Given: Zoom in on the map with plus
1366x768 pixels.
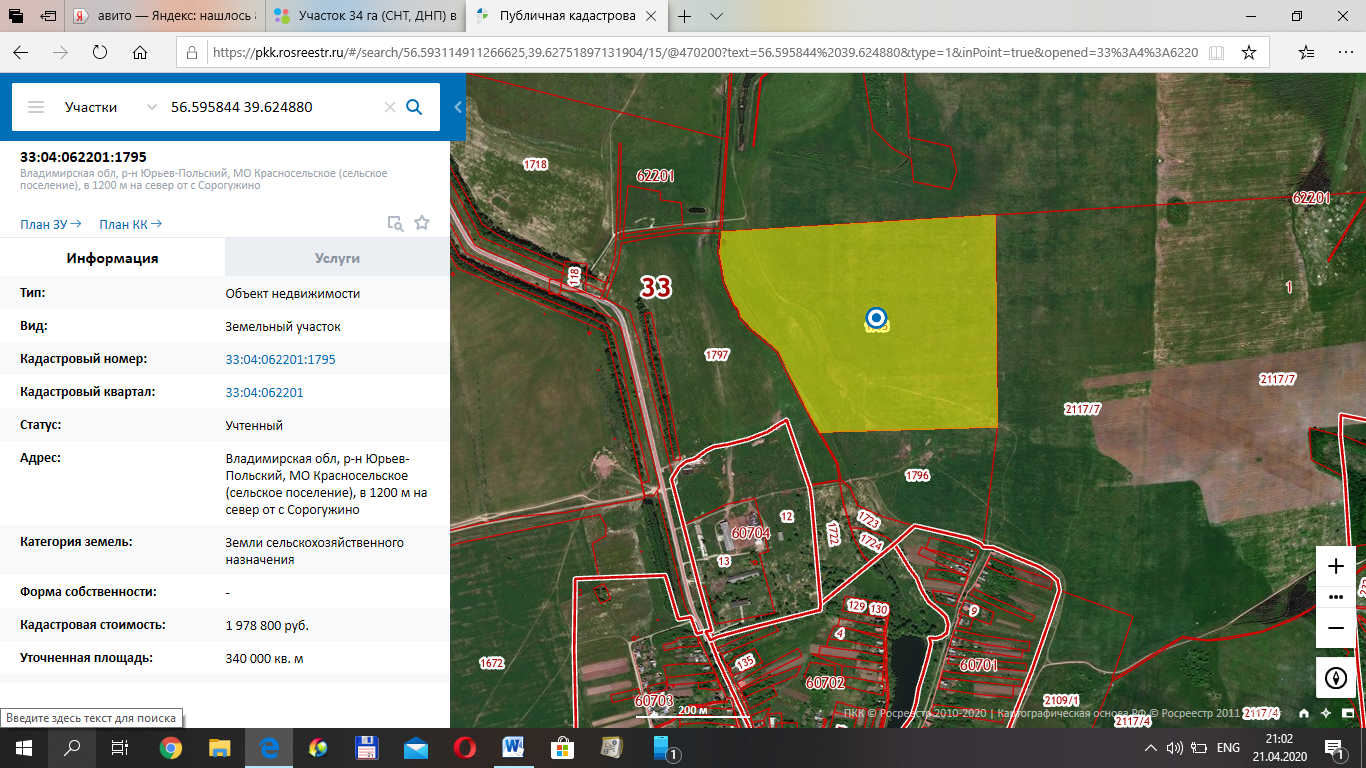Looking at the screenshot, I should (x=1335, y=566).
